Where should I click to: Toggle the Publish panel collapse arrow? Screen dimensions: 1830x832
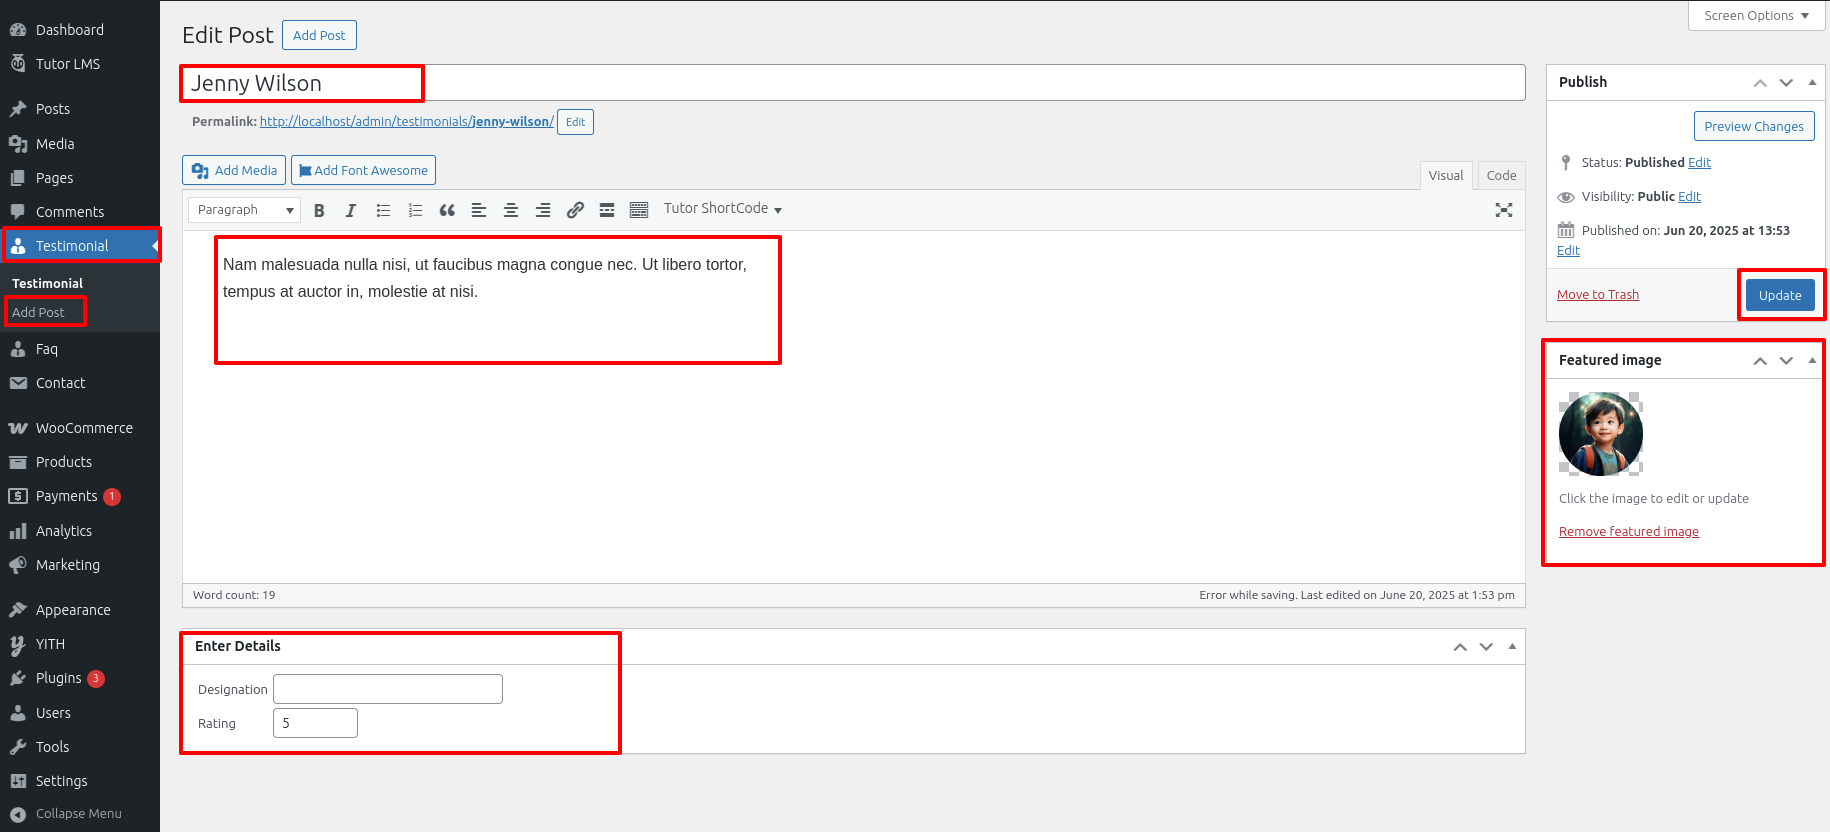point(1812,82)
